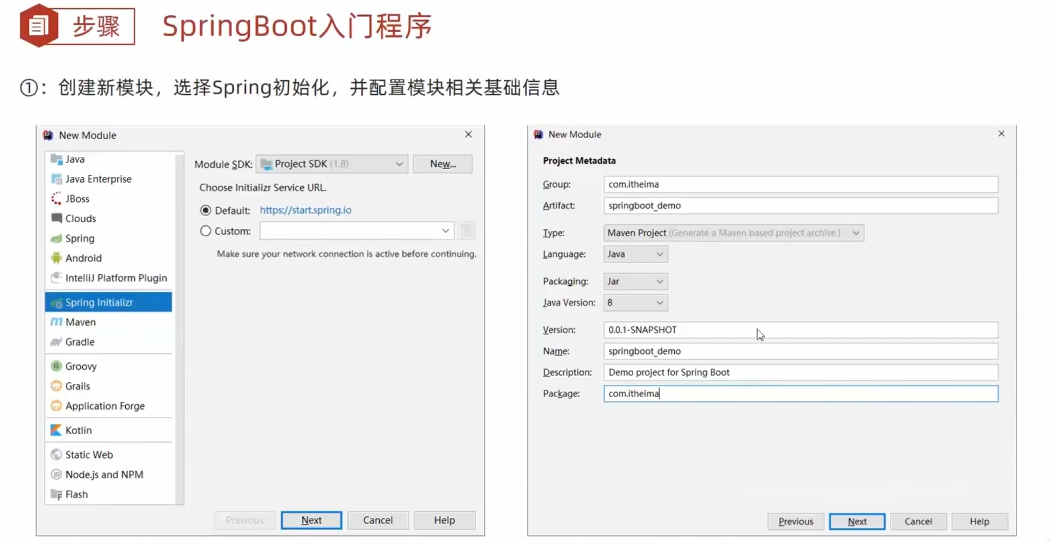Click the Application Forge icon
The image size is (1050, 541).
pyautogui.click(x=56, y=406)
